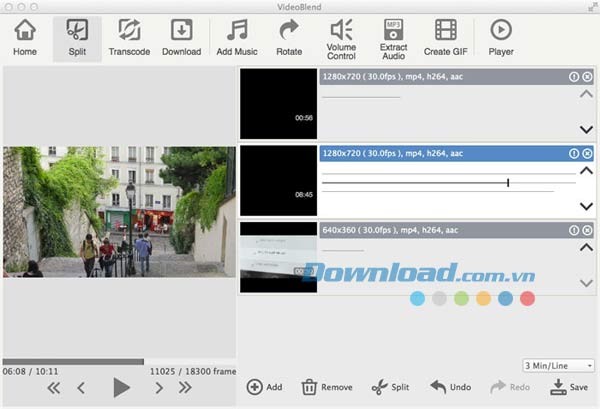Show info for the first 1280x720 clip
The width and height of the screenshot is (600, 409).
click(x=574, y=77)
